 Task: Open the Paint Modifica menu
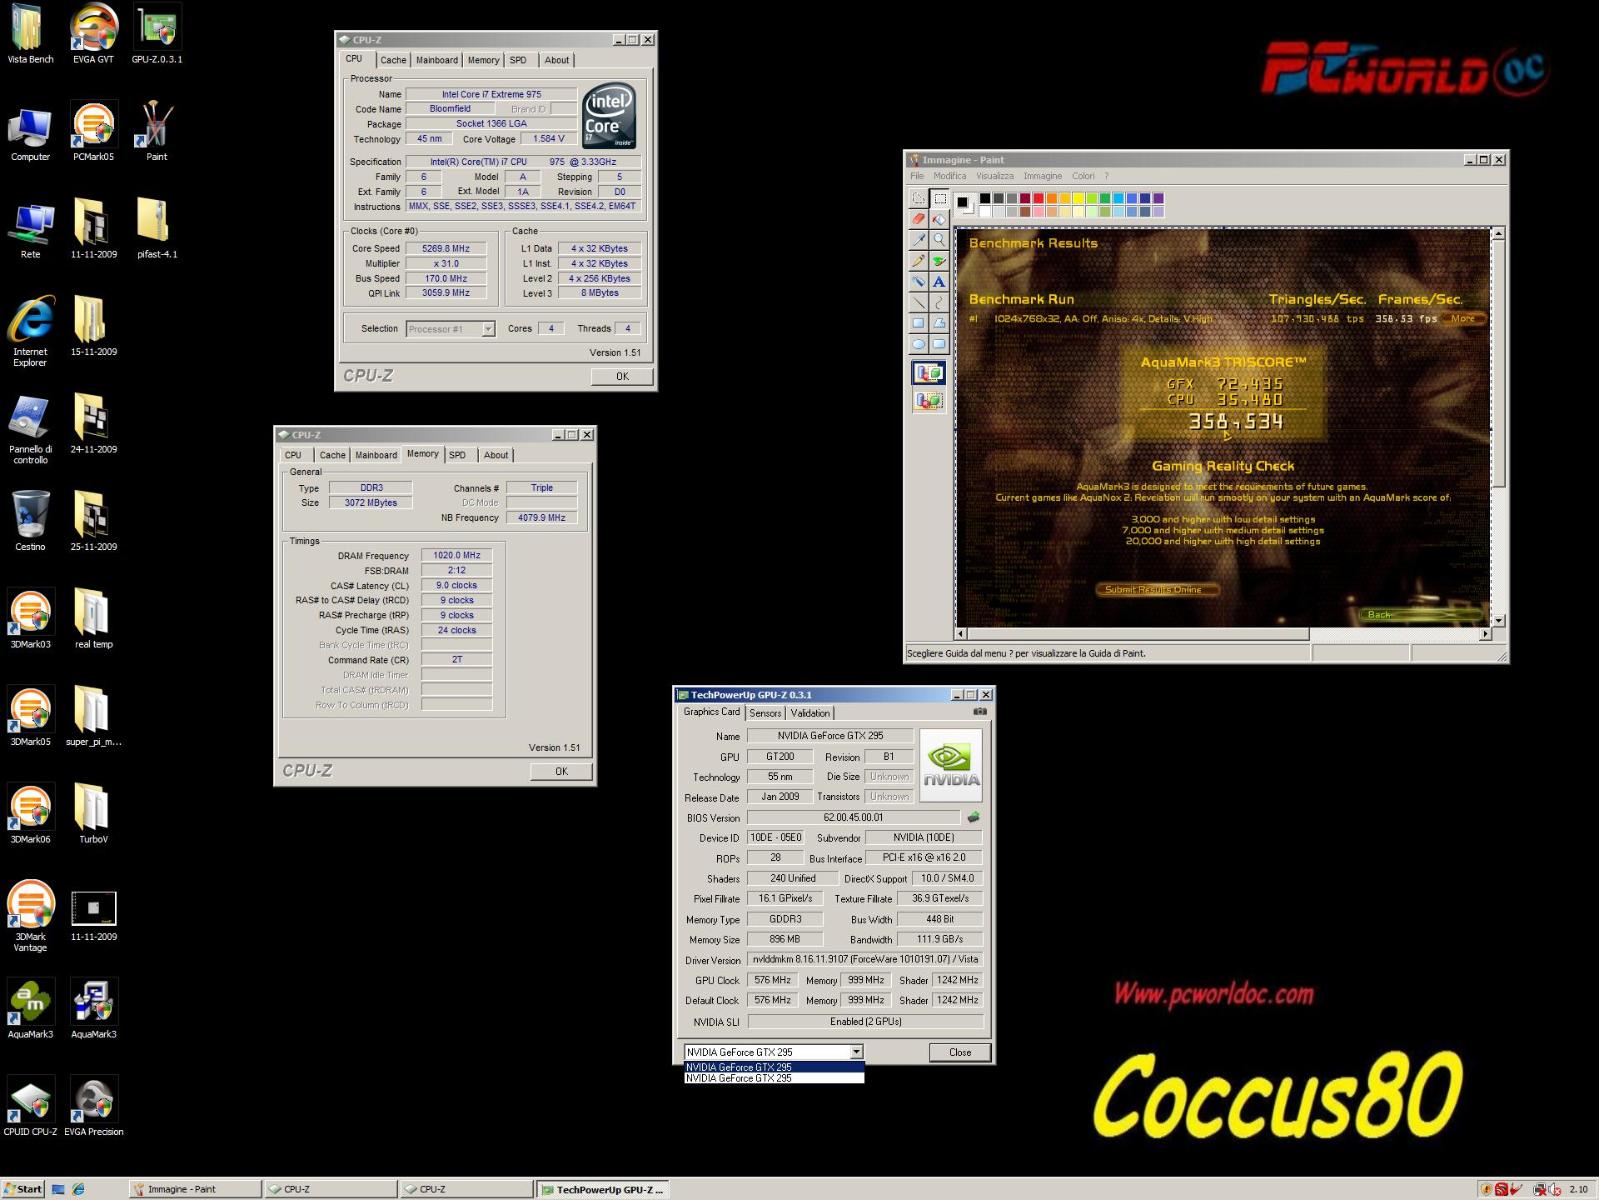[950, 176]
